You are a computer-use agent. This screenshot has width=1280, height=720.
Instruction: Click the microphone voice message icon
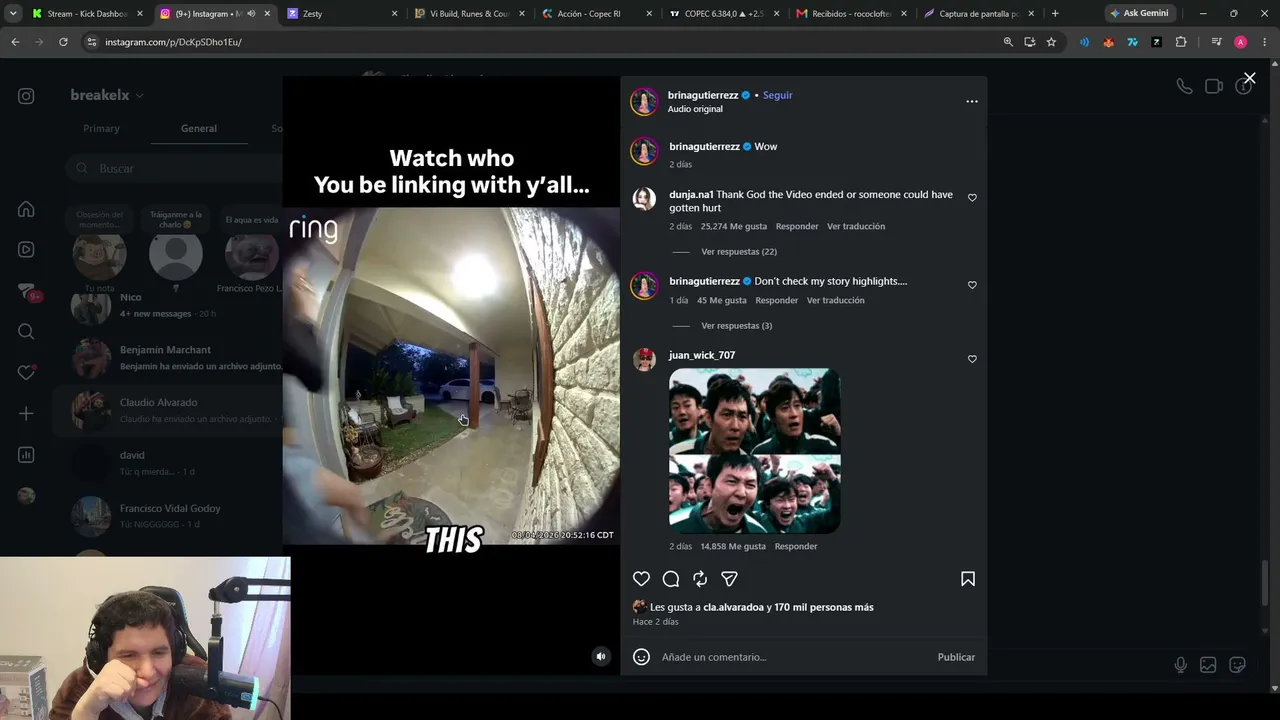[1181, 665]
